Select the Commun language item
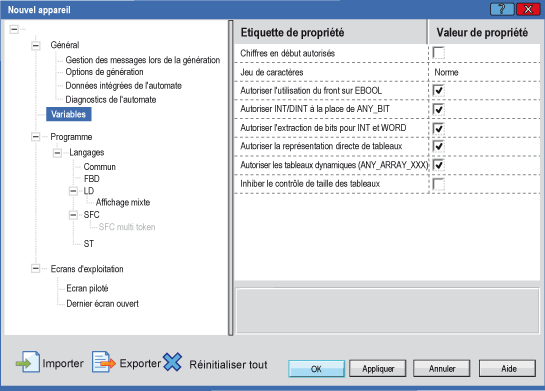The image size is (545, 391). click(x=99, y=167)
